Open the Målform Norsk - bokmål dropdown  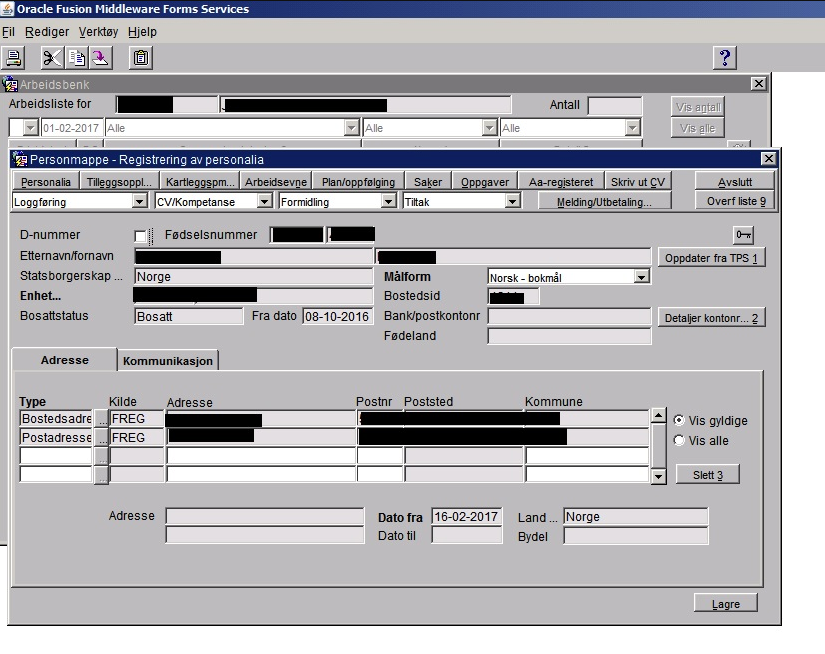pos(641,277)
